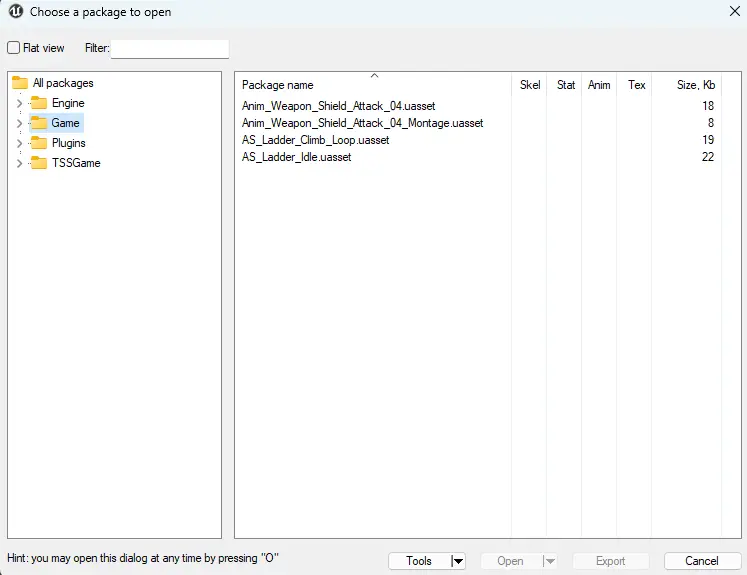Select Anim_Weapon_Shield_Attack_04.uasset
The image size is (747, 575).
click(338, 106)
